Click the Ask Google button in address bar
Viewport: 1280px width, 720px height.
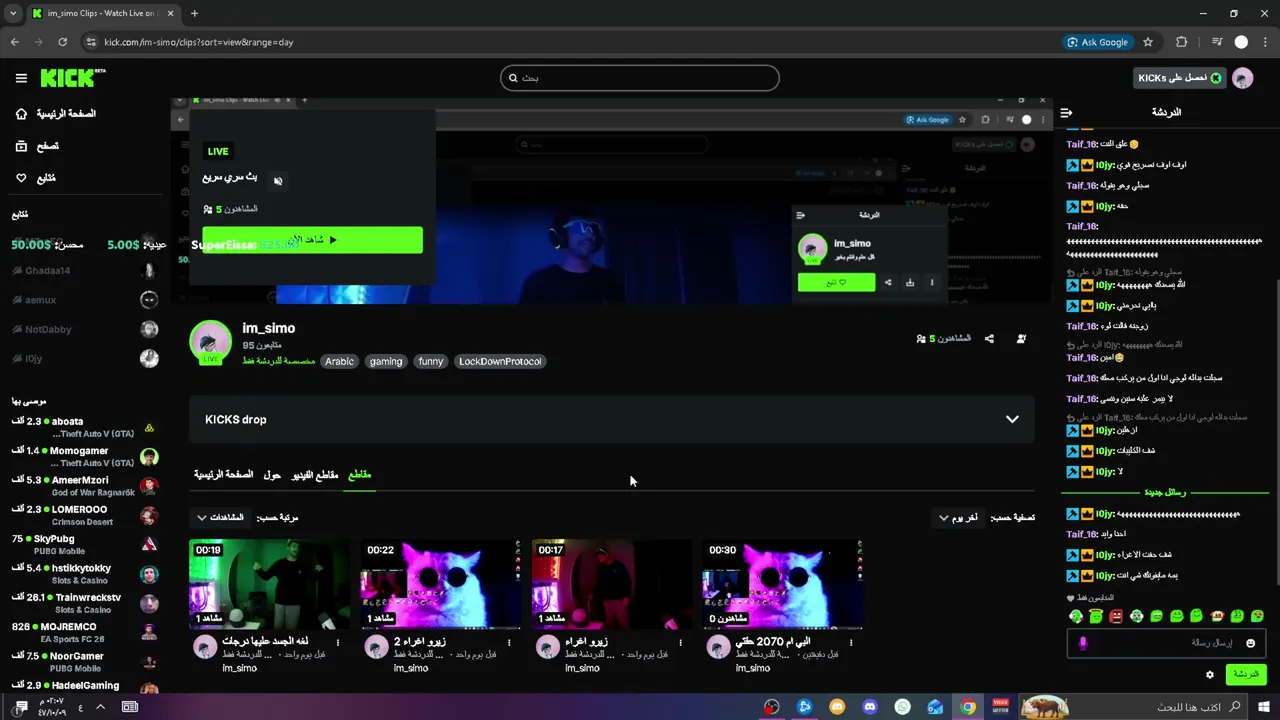[1098, 42]
